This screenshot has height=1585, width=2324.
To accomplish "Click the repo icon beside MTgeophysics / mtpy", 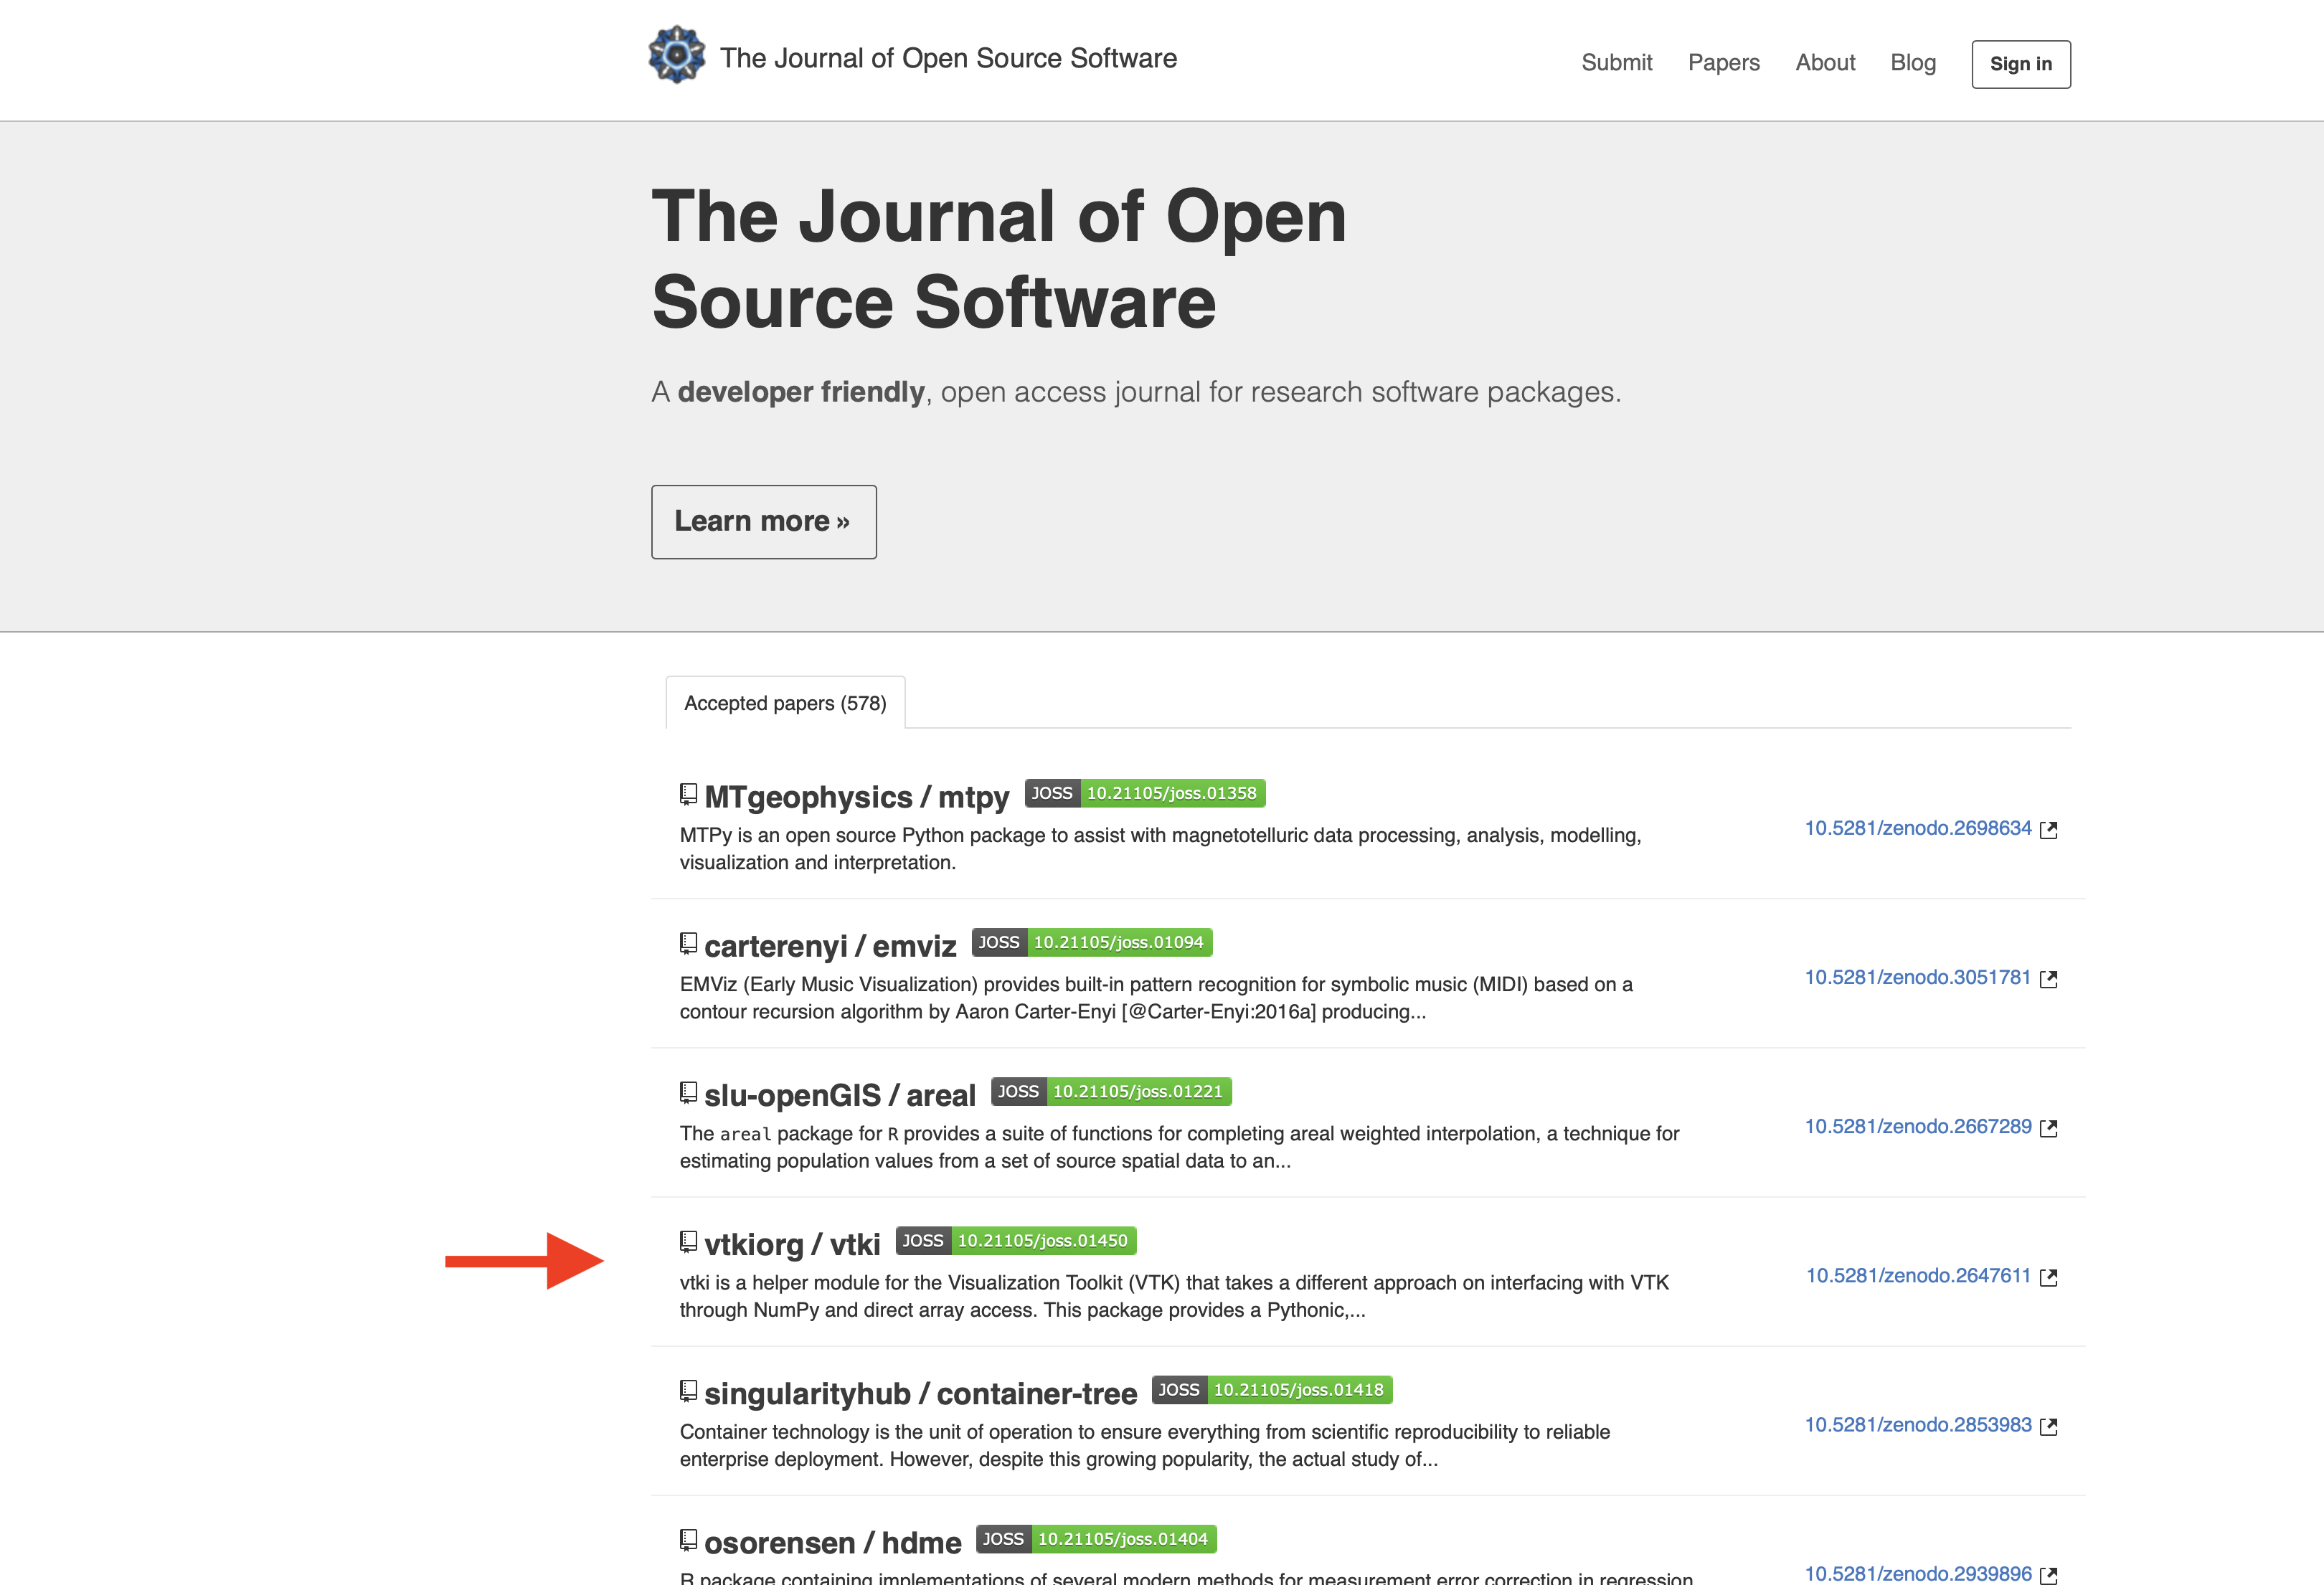I will tap(688, 795).
